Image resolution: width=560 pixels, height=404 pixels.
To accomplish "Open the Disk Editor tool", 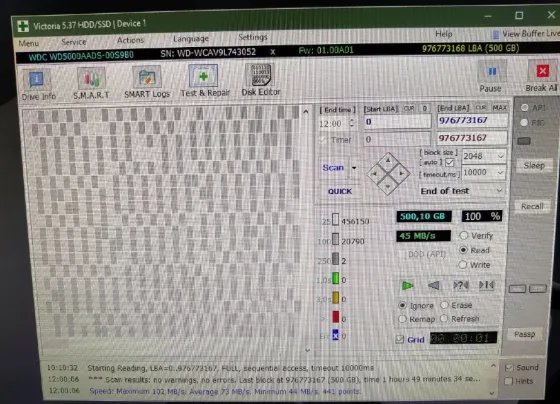I will click(x=261, y=75).
